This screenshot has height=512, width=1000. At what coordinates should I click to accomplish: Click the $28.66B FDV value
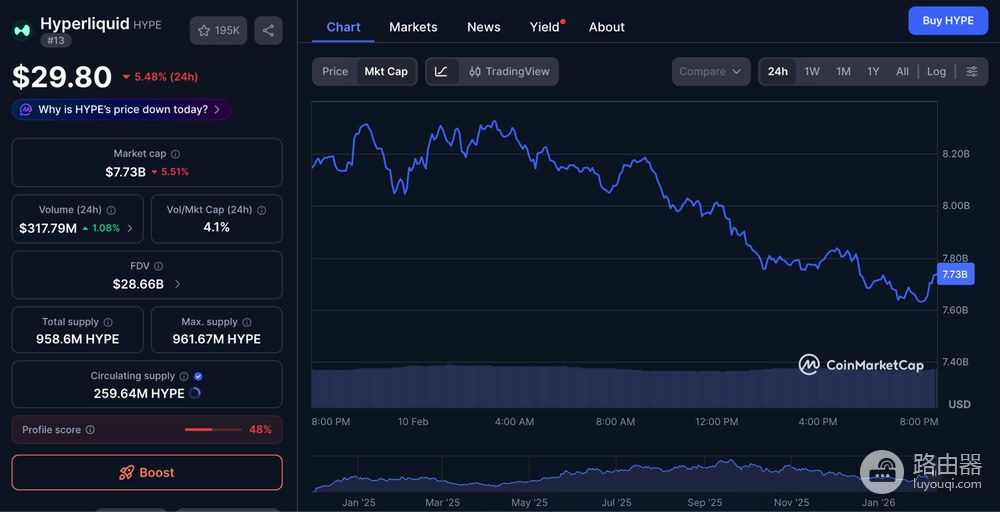click(138, 284)
